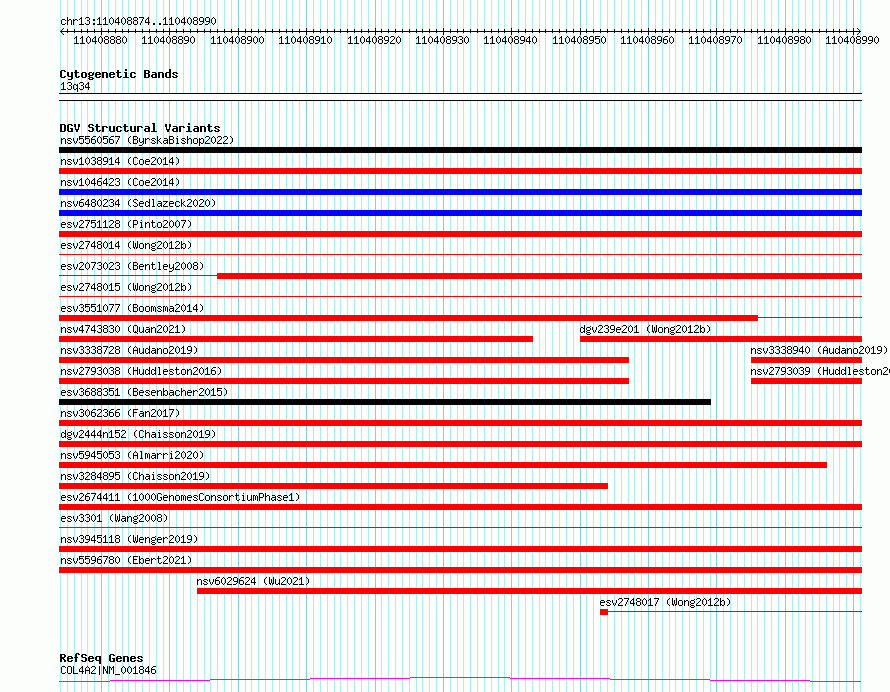The image size is (890, 692).
Task: Click ruler position 110408920
Action: point(374,40)
